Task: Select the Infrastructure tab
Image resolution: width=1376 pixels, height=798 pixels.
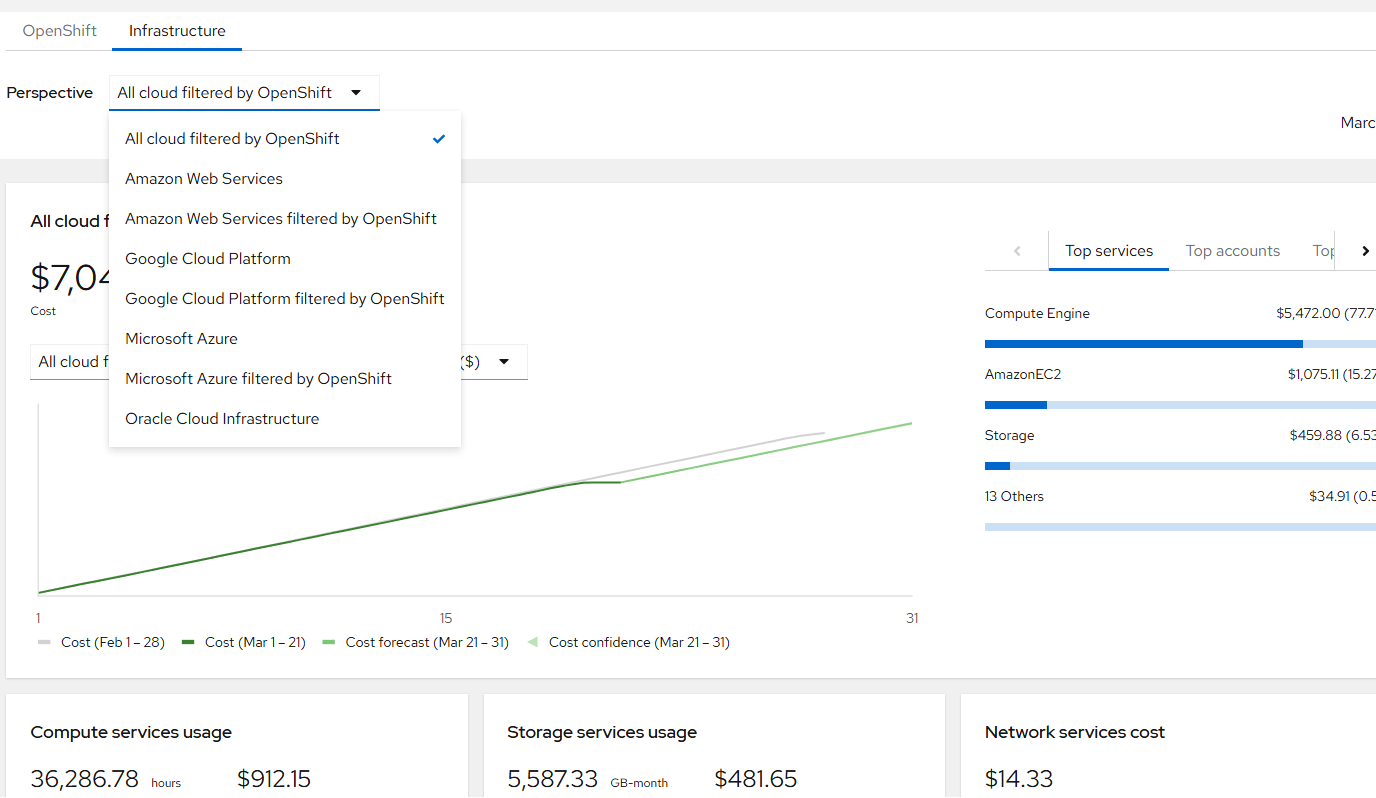Action: [x=177, y=31]
